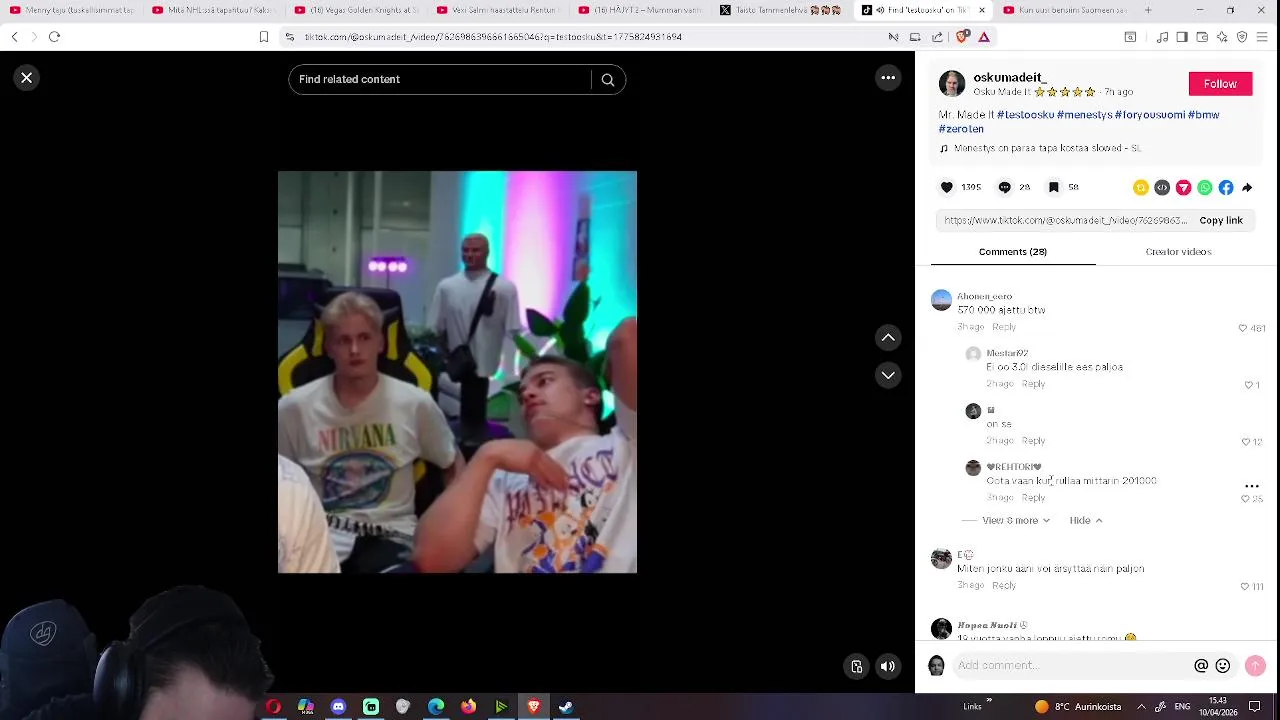Save video with the bookmark icon

[x=1054, y=187]
